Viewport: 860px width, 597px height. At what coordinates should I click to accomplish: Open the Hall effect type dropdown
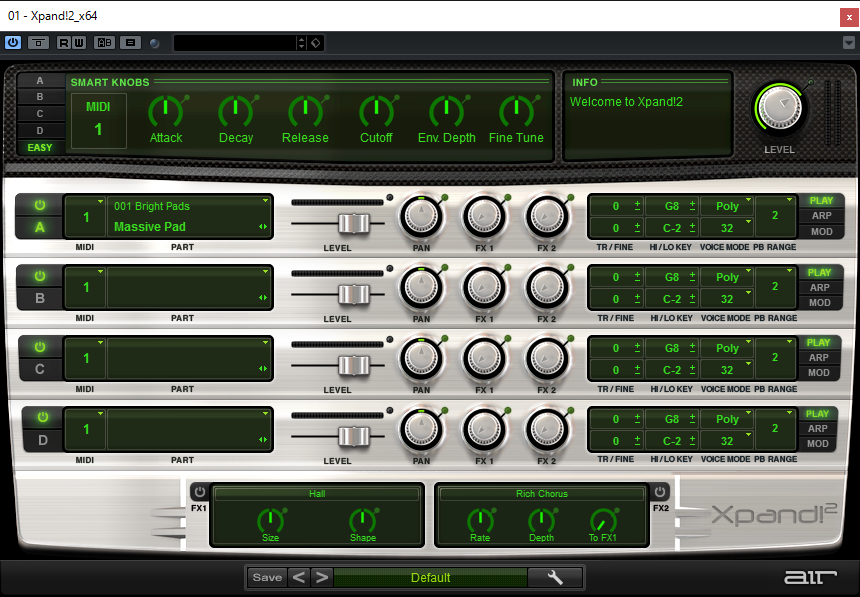(x=317, y=494)
